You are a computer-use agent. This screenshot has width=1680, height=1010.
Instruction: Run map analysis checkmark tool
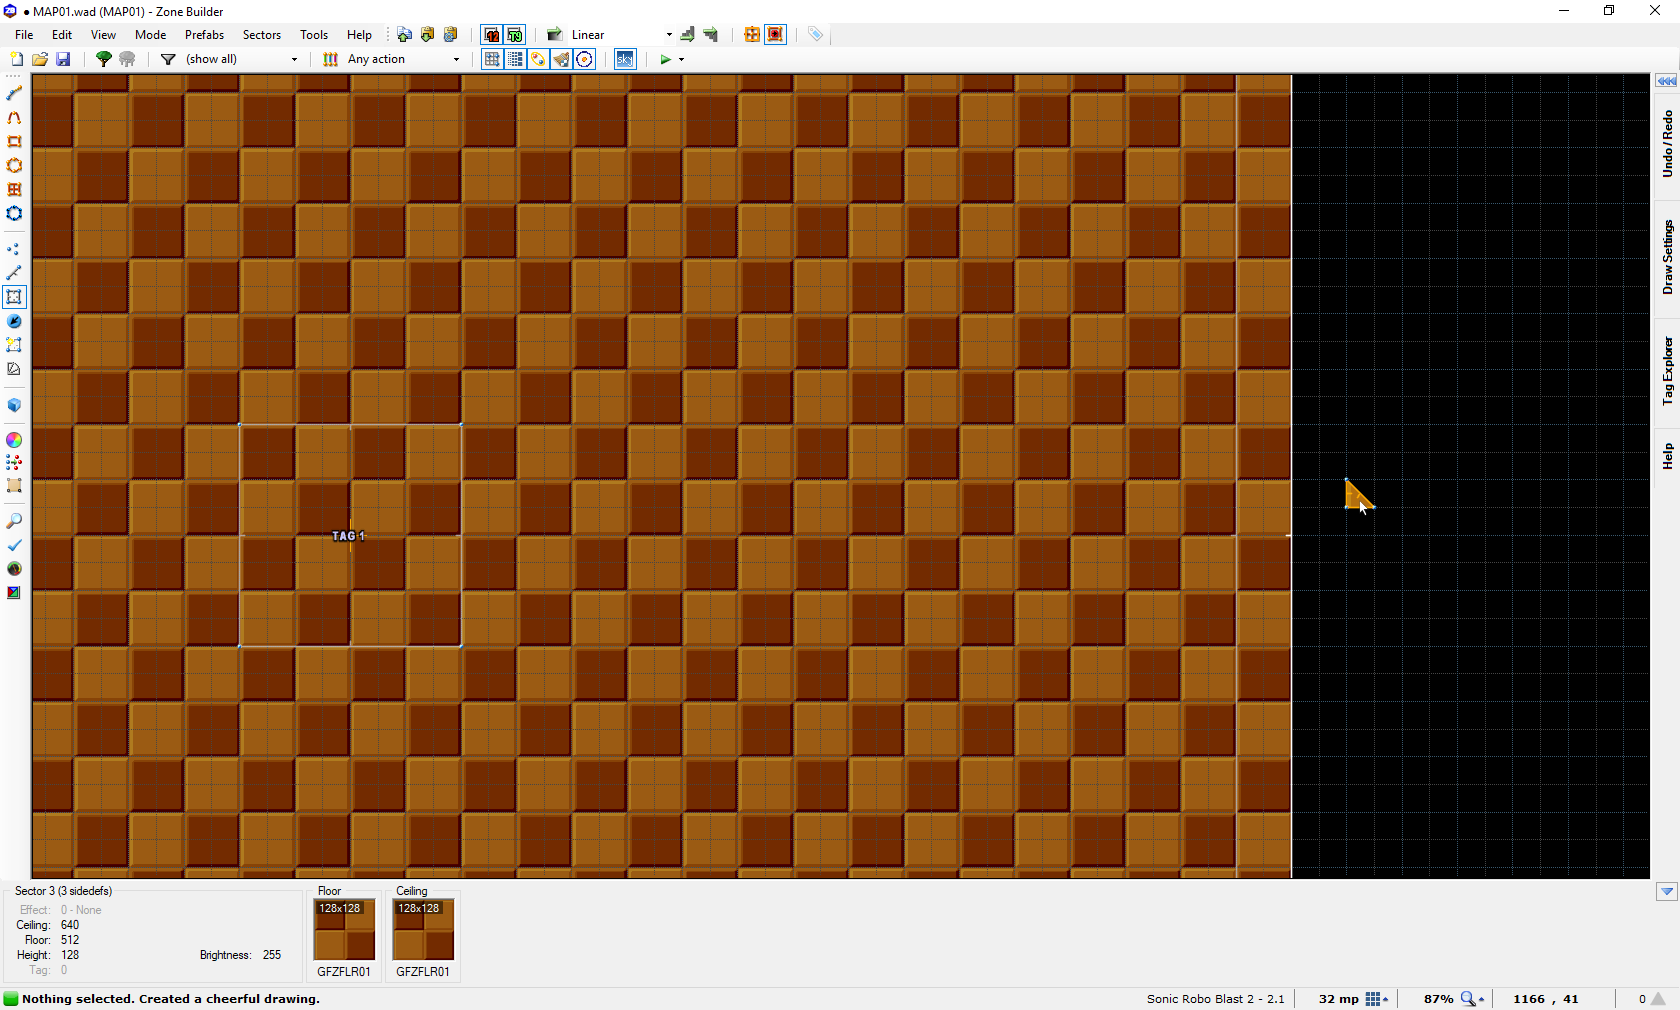point(14,545)
